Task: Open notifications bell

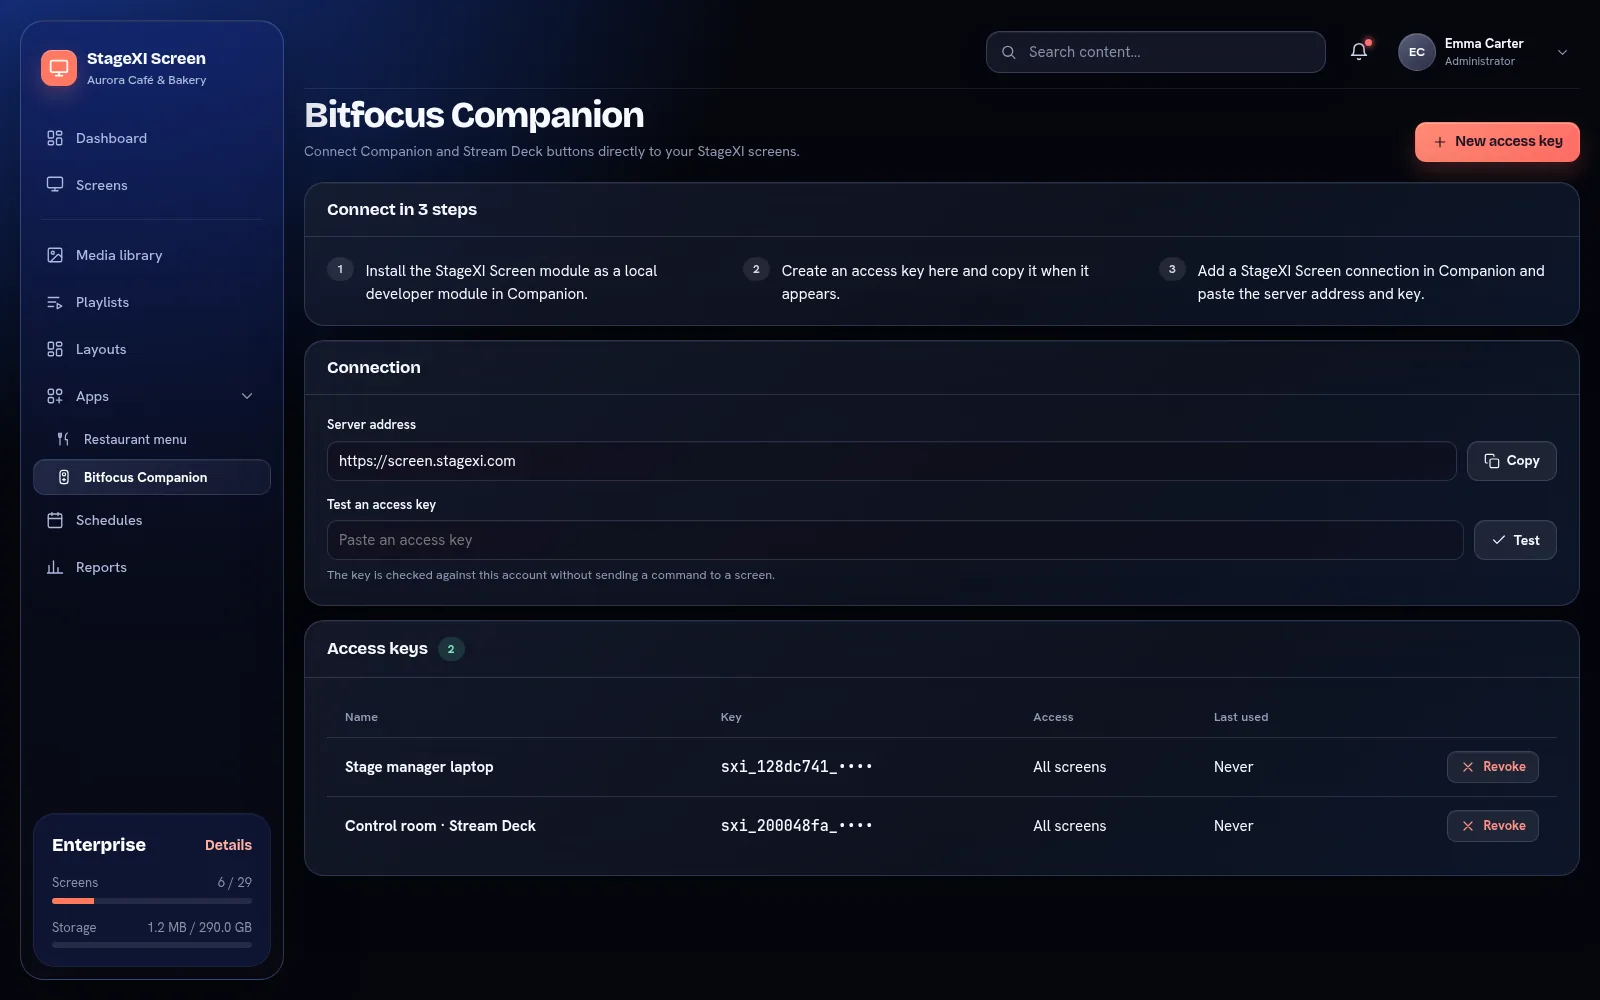Action: click(1359, 52)
